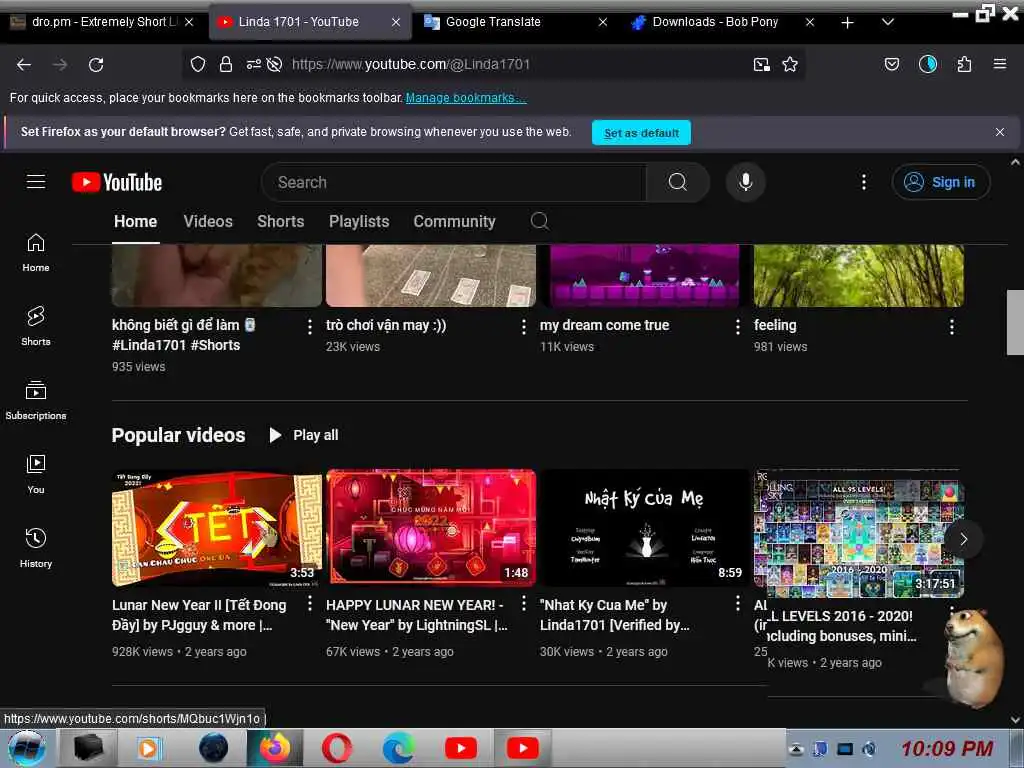The height and width of the screenshot is (768, 1024).
Task: Click the address bar URL
Action: (x=411, y=64)
